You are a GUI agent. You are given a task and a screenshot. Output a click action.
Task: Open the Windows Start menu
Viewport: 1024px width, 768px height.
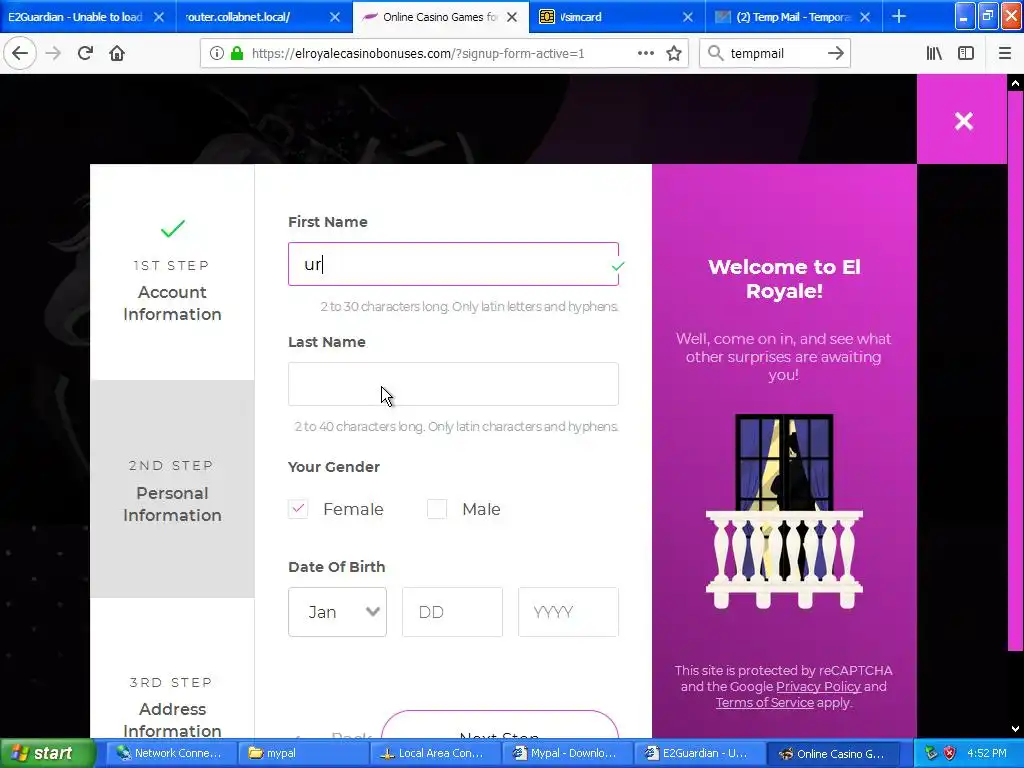47,753
